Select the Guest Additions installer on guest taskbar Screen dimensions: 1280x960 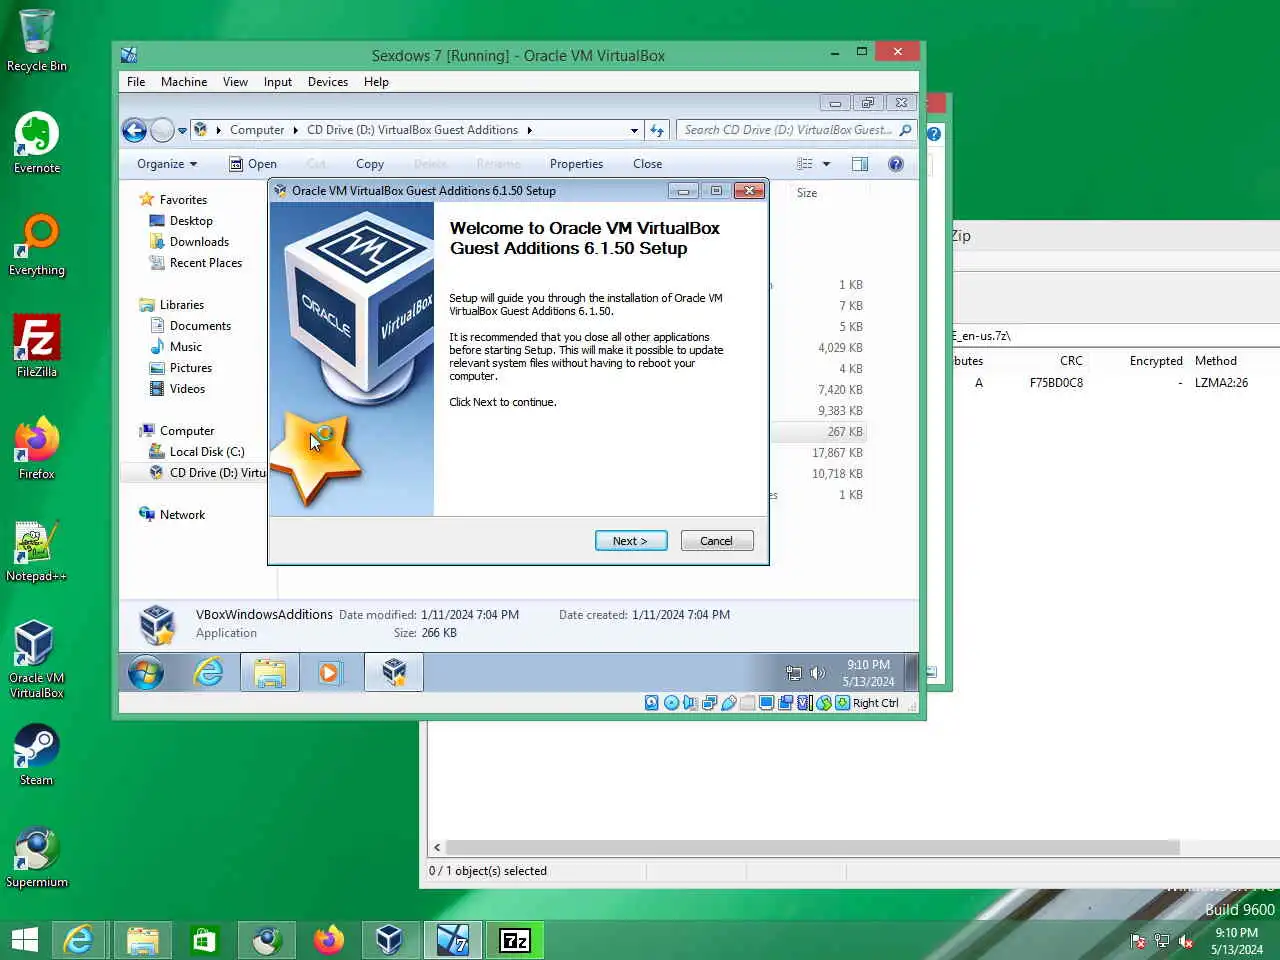coord(394,673)
